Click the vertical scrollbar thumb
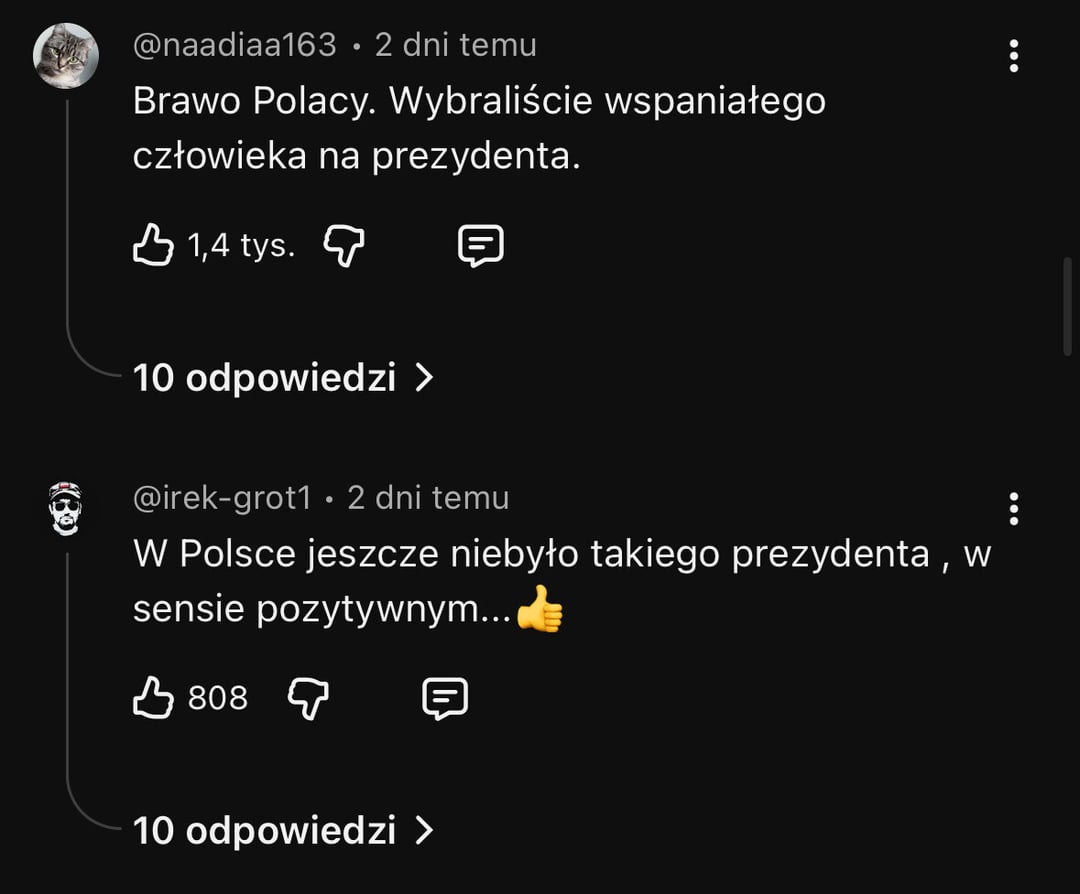1080x894 pixels. 1068,305
